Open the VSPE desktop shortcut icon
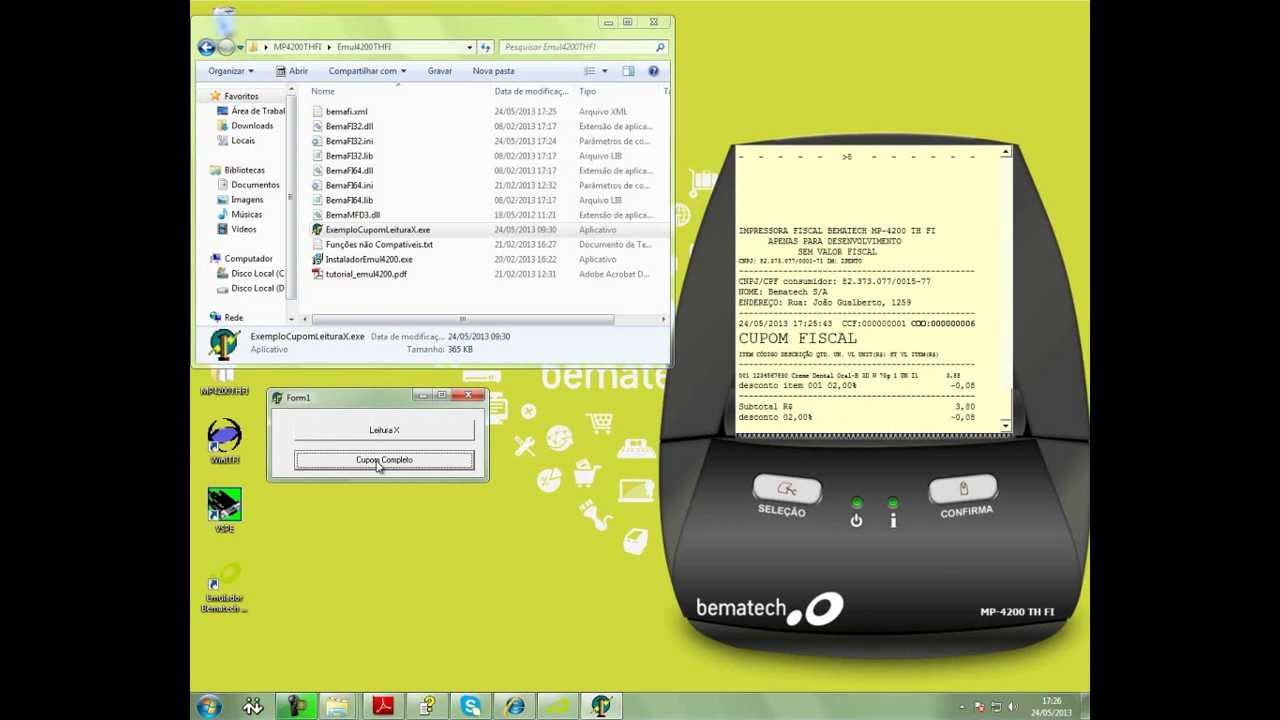The width and height of the screenshot is (1280, 720). click(x=224, y=510)
